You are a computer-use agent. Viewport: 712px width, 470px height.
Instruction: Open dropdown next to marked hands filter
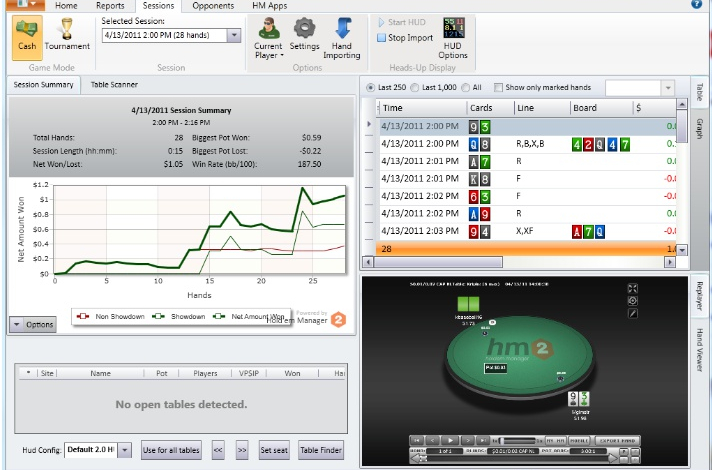click(x=668, y=88)
